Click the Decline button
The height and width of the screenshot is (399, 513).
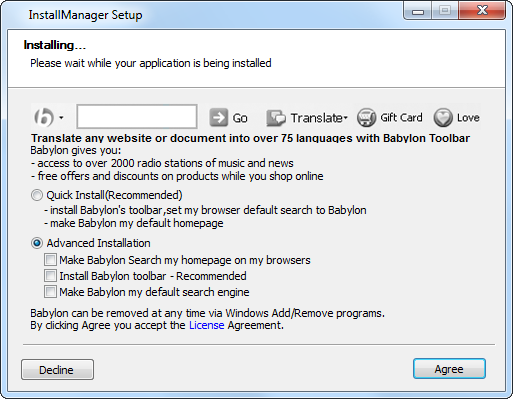tap(57, 370)
